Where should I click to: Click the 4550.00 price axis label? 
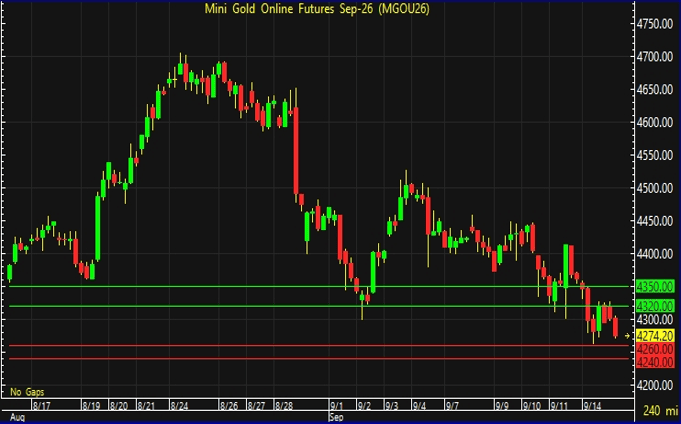point(655,156)
